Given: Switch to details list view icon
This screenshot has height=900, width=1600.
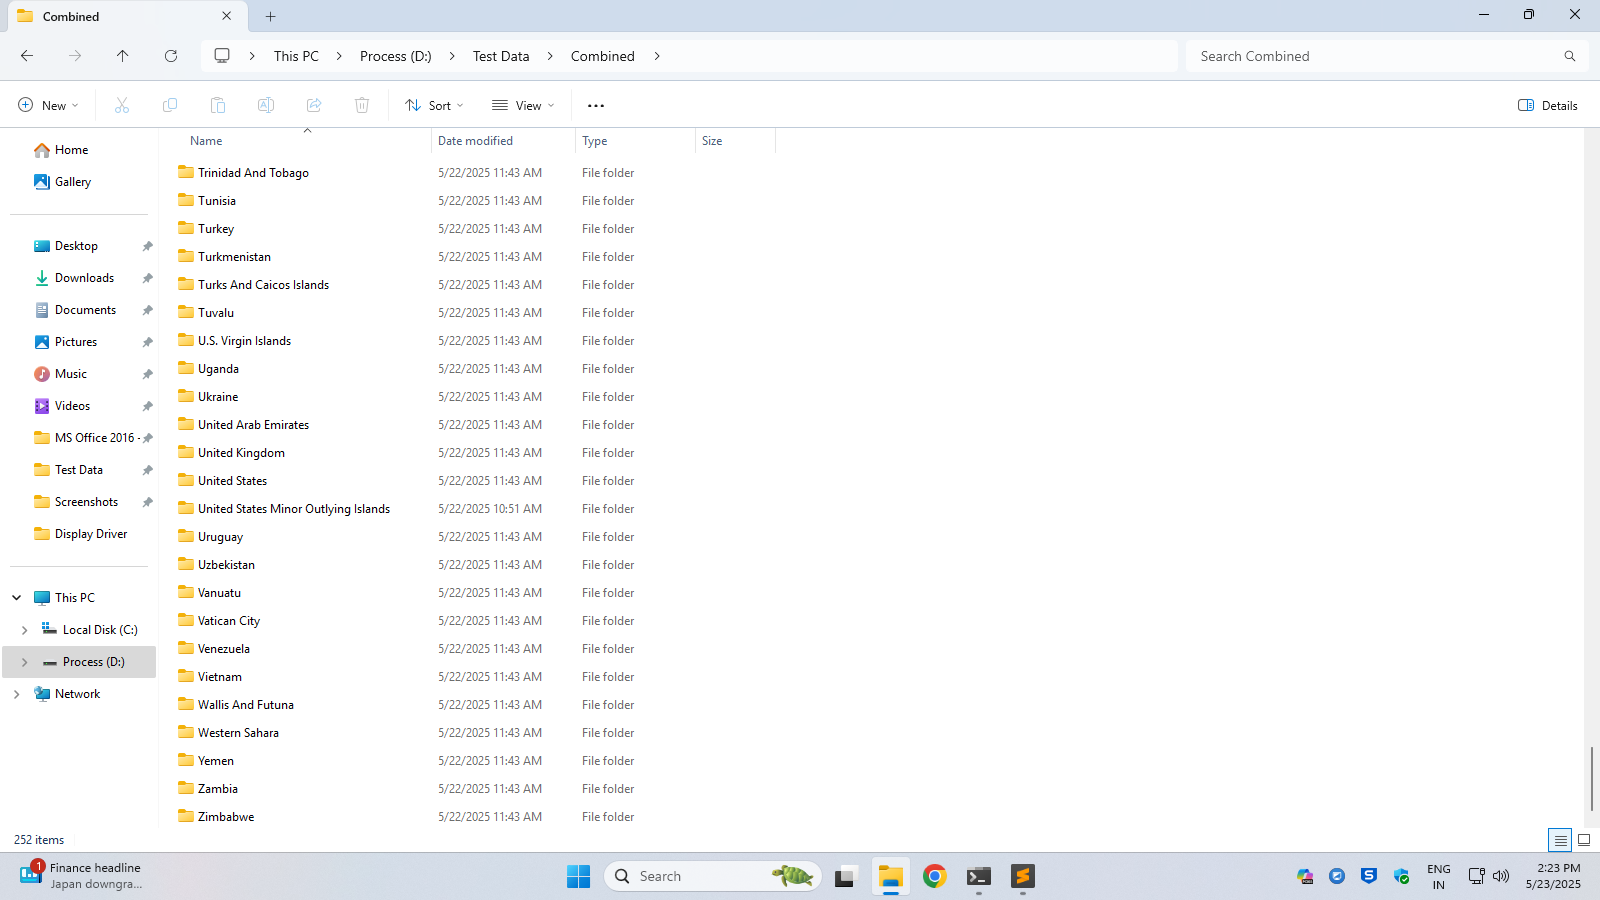Looking at the screenshot, I should click(1560, 840).
